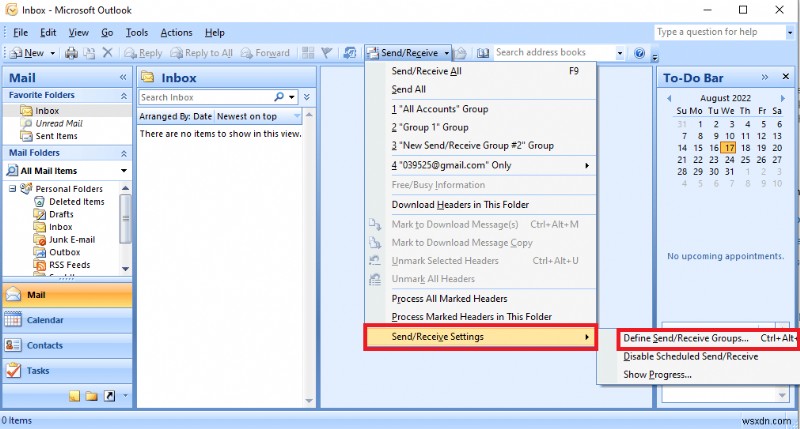Screen dimensions: 800x429
Task: Open the Help menu
Action: pos(215,33)
